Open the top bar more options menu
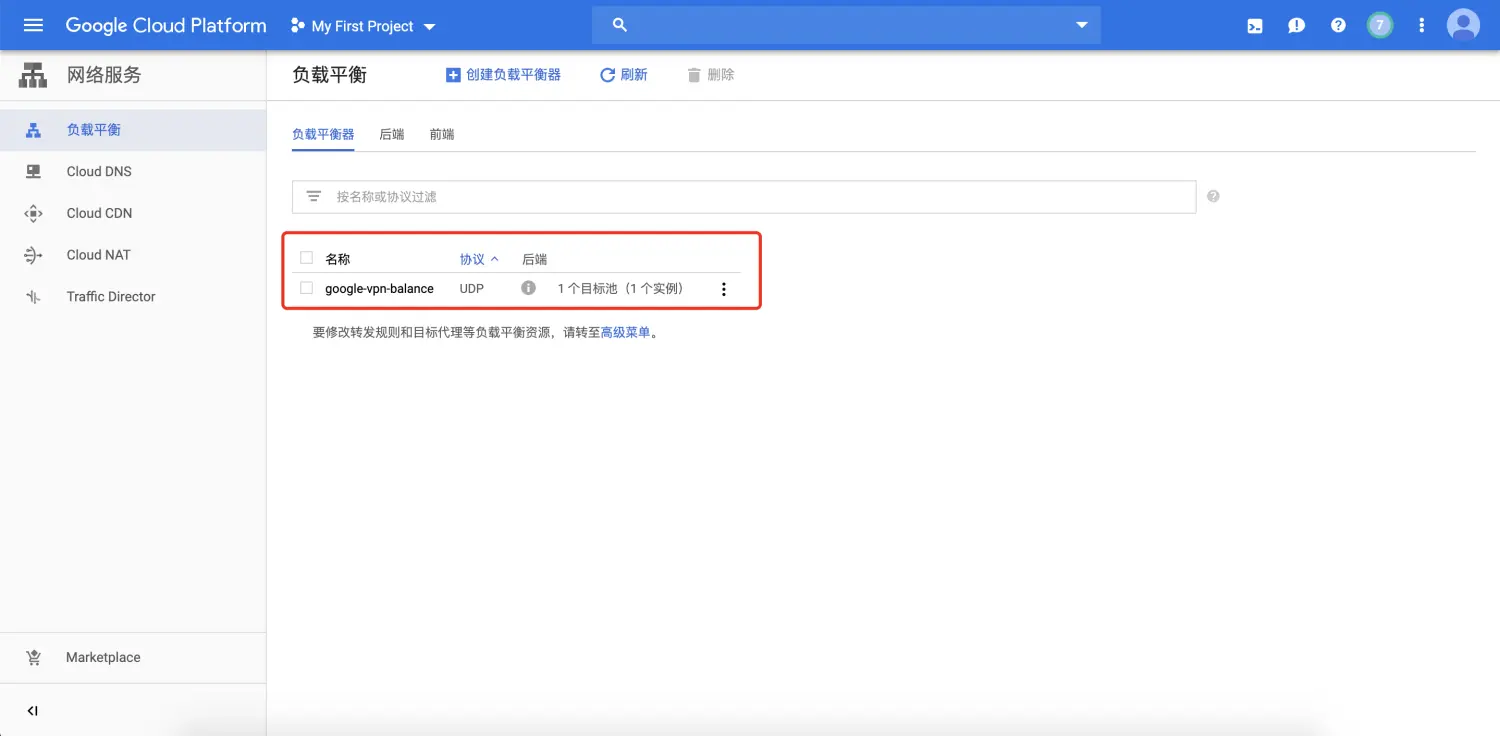Viewport: 1500px width, 736px height. 1421,26
